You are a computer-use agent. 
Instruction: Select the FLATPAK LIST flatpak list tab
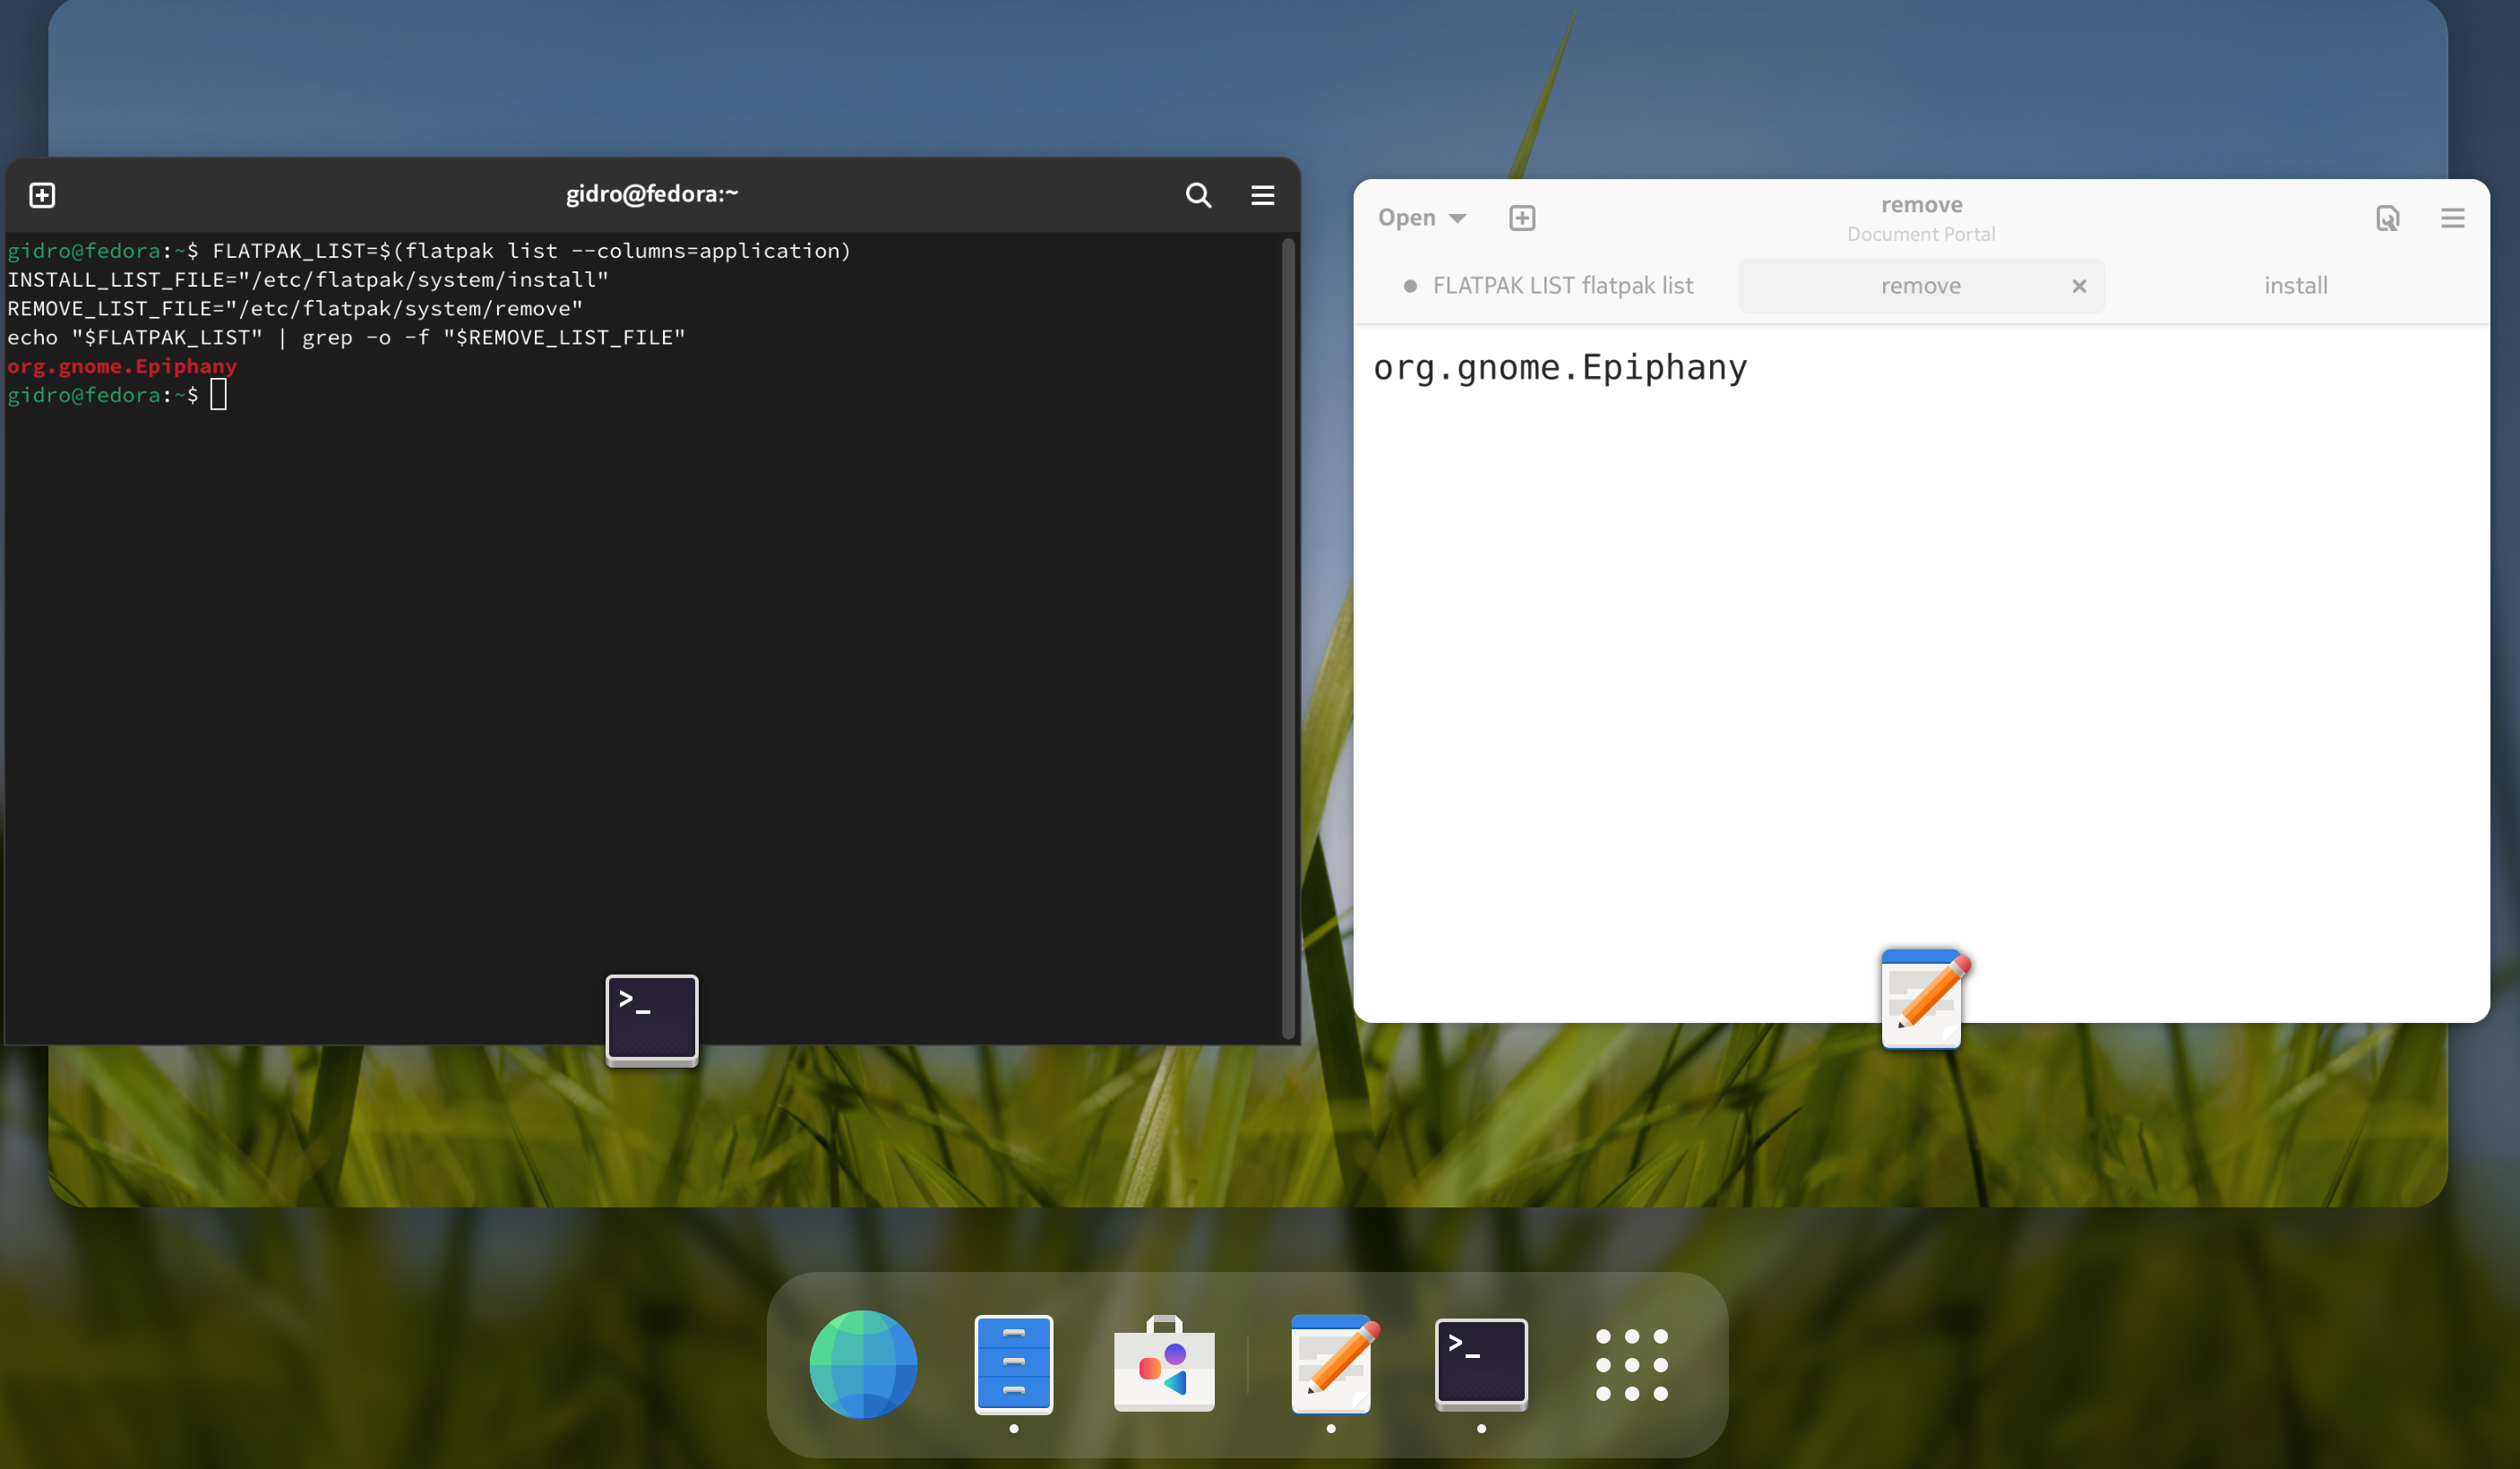click(1562, 285)
